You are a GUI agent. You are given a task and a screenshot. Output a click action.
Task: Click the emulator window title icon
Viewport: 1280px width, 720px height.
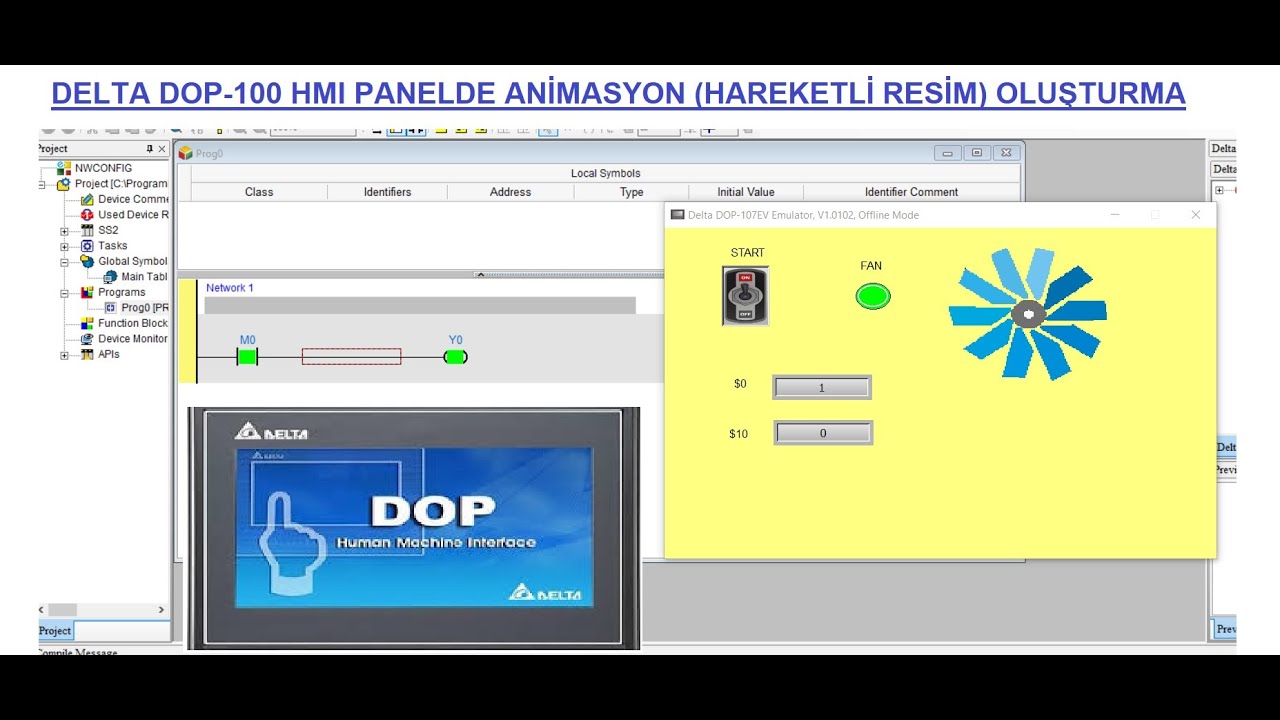click(677, 215)
